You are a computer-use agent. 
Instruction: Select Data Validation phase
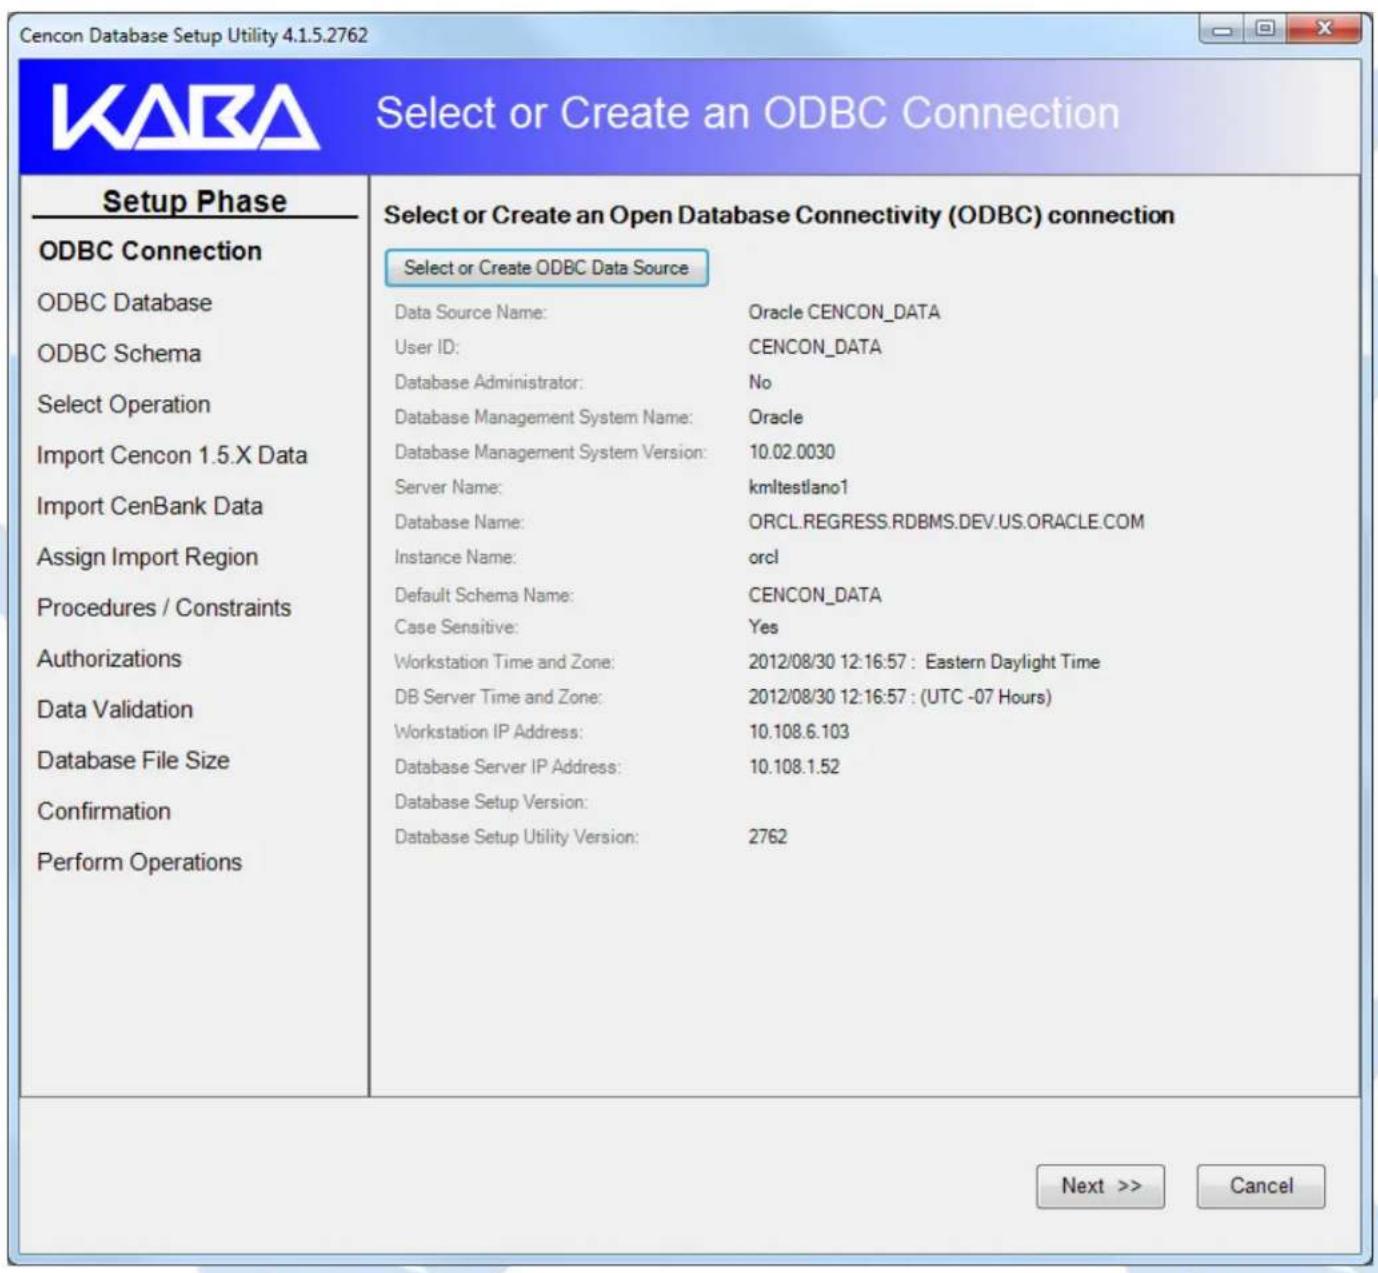coord(115,710)
